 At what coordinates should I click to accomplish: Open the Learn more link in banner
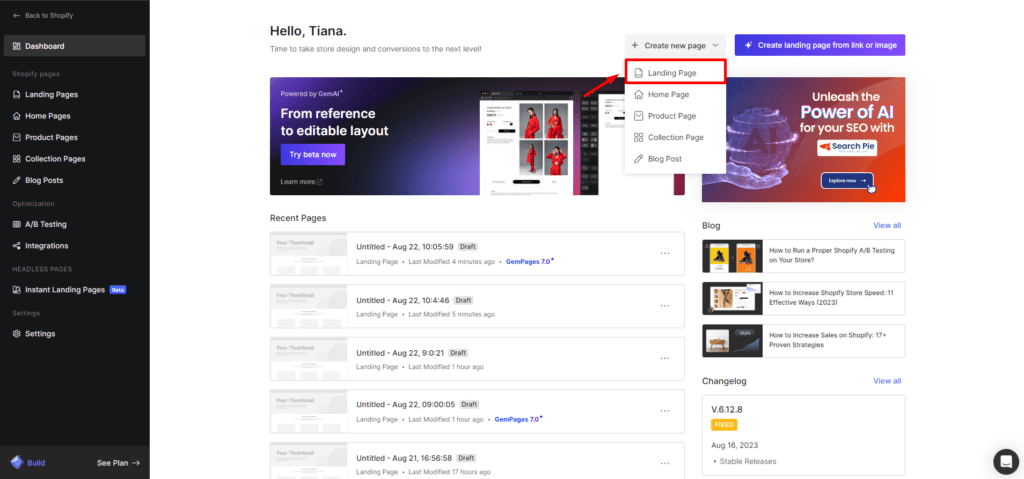click(301, 182)
